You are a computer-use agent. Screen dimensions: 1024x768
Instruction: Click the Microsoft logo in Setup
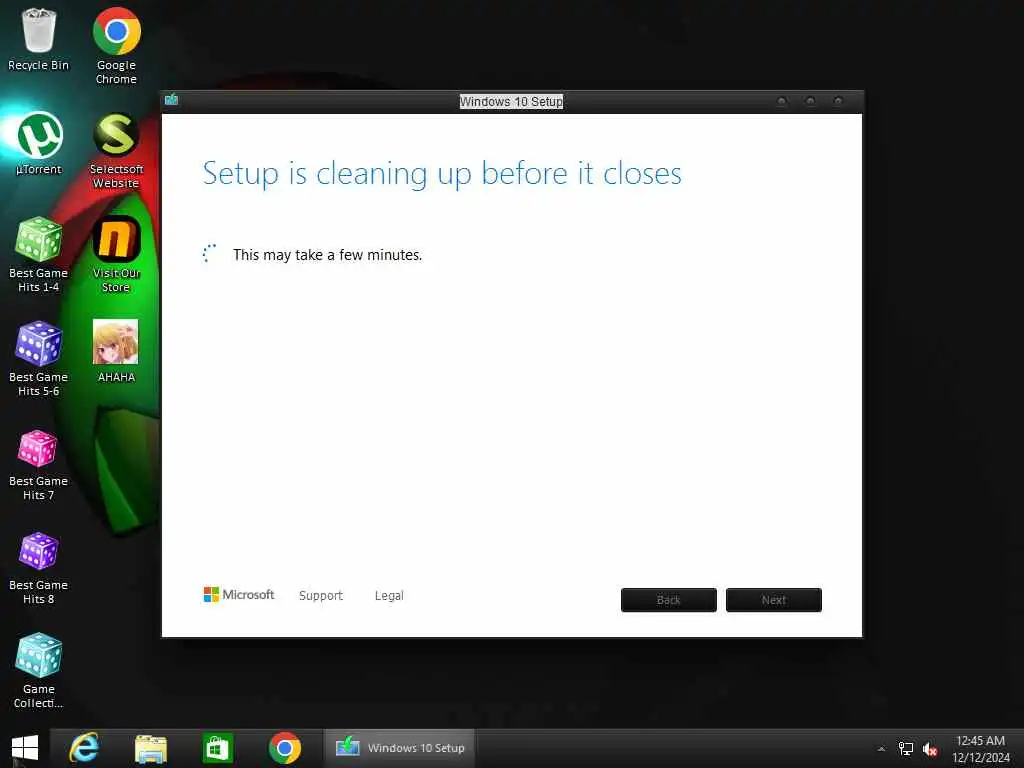pyautogui.click(x=239, y=594)
